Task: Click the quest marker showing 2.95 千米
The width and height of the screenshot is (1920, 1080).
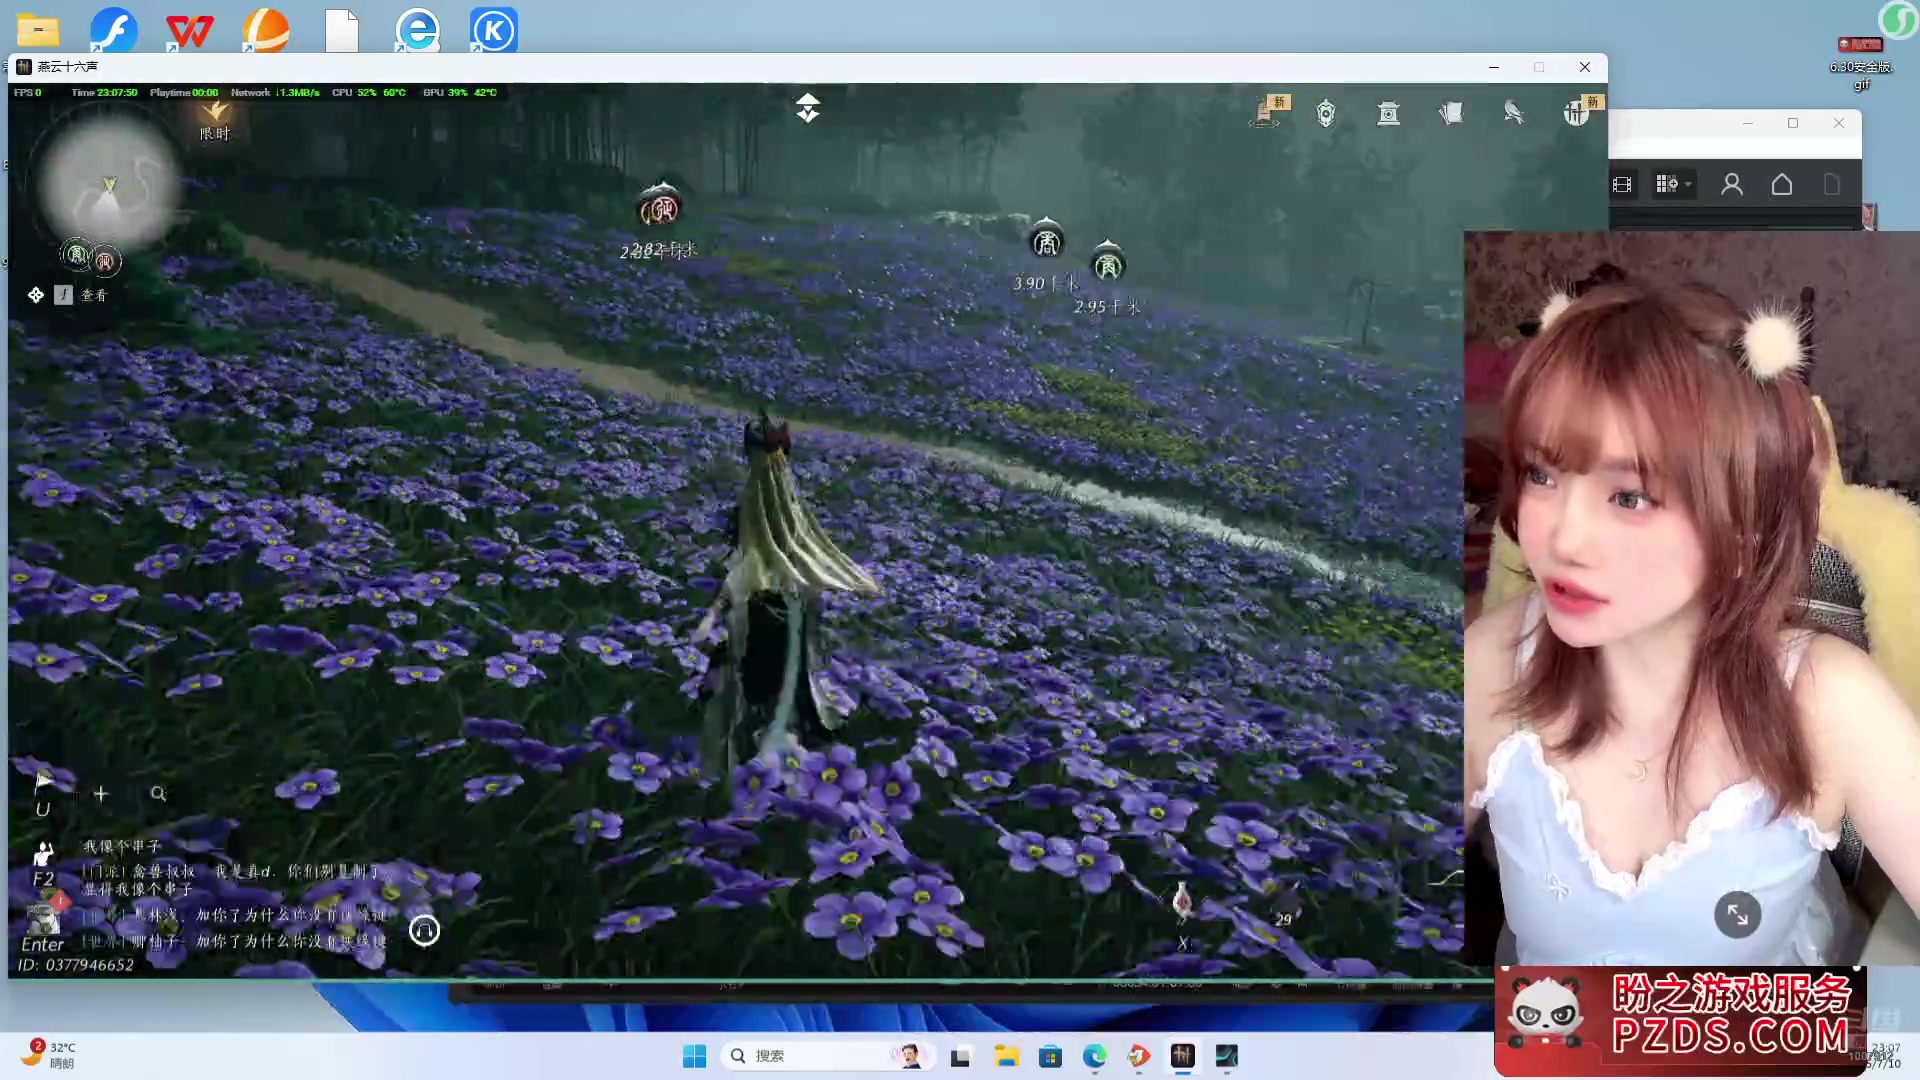Action: pyautogui.click(x=1108, y=265)
